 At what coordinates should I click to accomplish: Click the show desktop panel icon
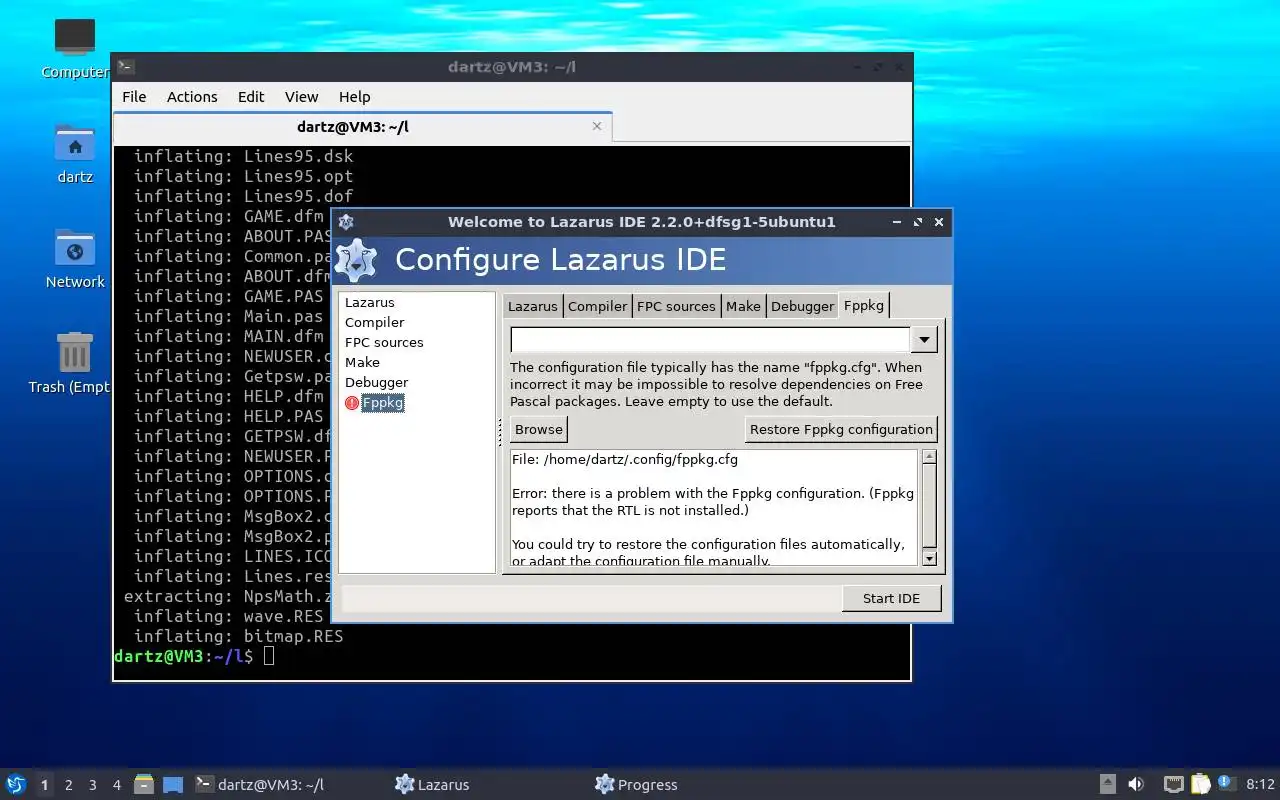(173, 784)
